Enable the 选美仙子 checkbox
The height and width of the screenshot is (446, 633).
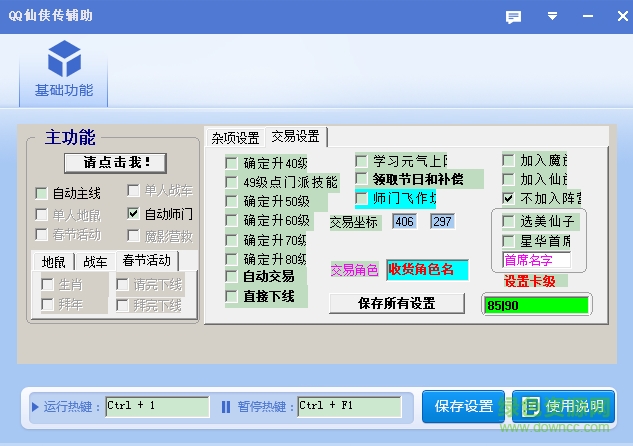[508, 221]
